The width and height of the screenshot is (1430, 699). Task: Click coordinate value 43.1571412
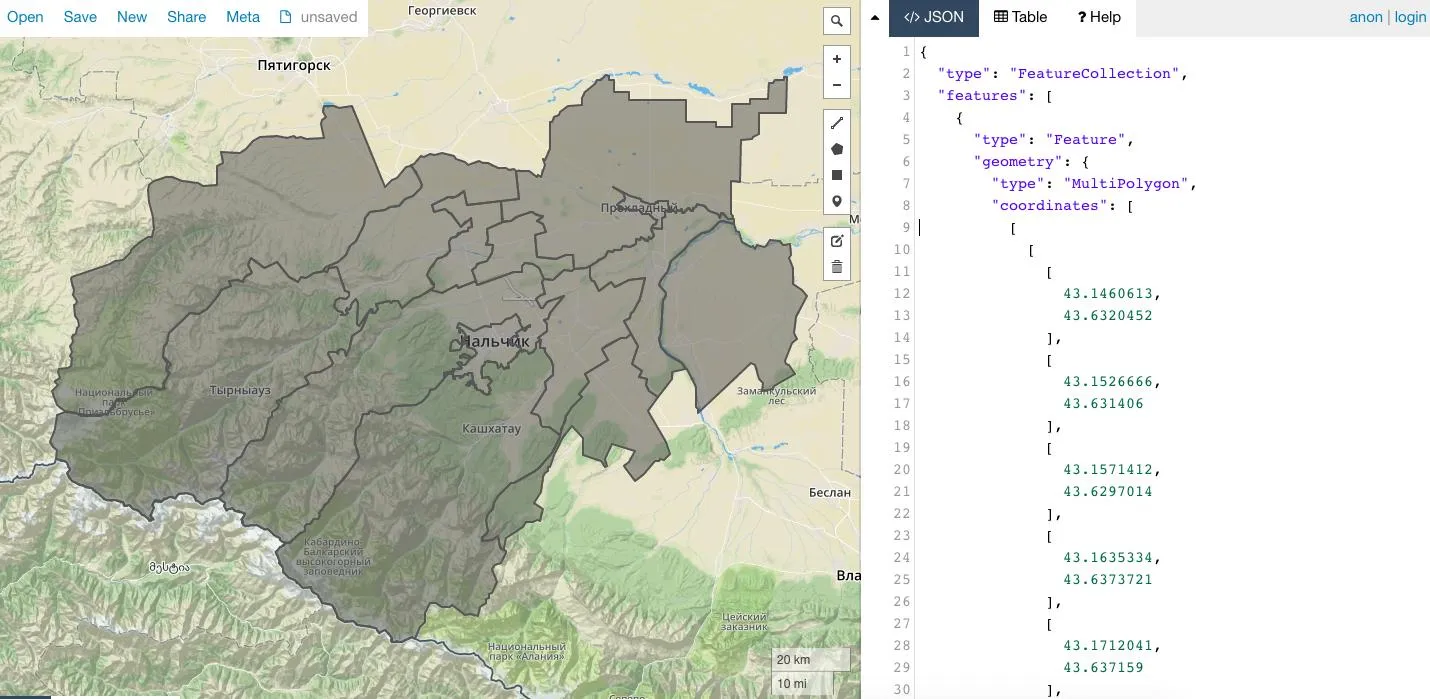click(x=1108, y=470)
